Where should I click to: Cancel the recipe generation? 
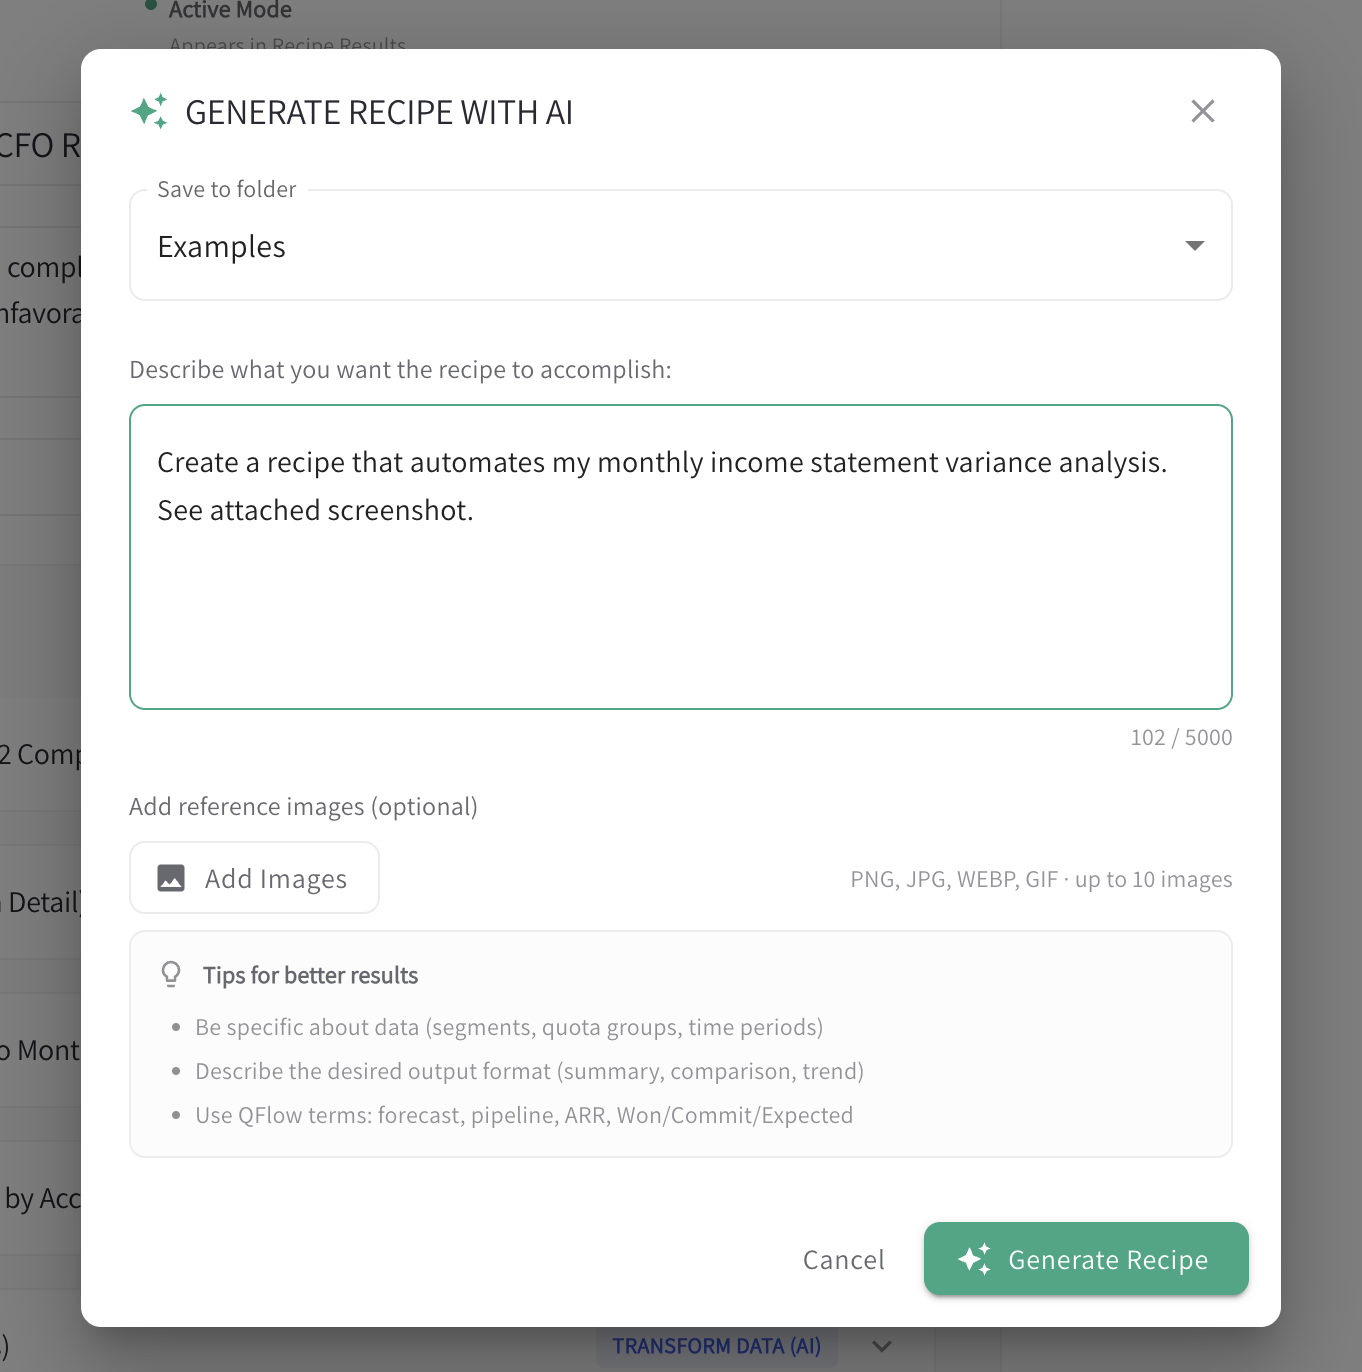pos(843,1259)
